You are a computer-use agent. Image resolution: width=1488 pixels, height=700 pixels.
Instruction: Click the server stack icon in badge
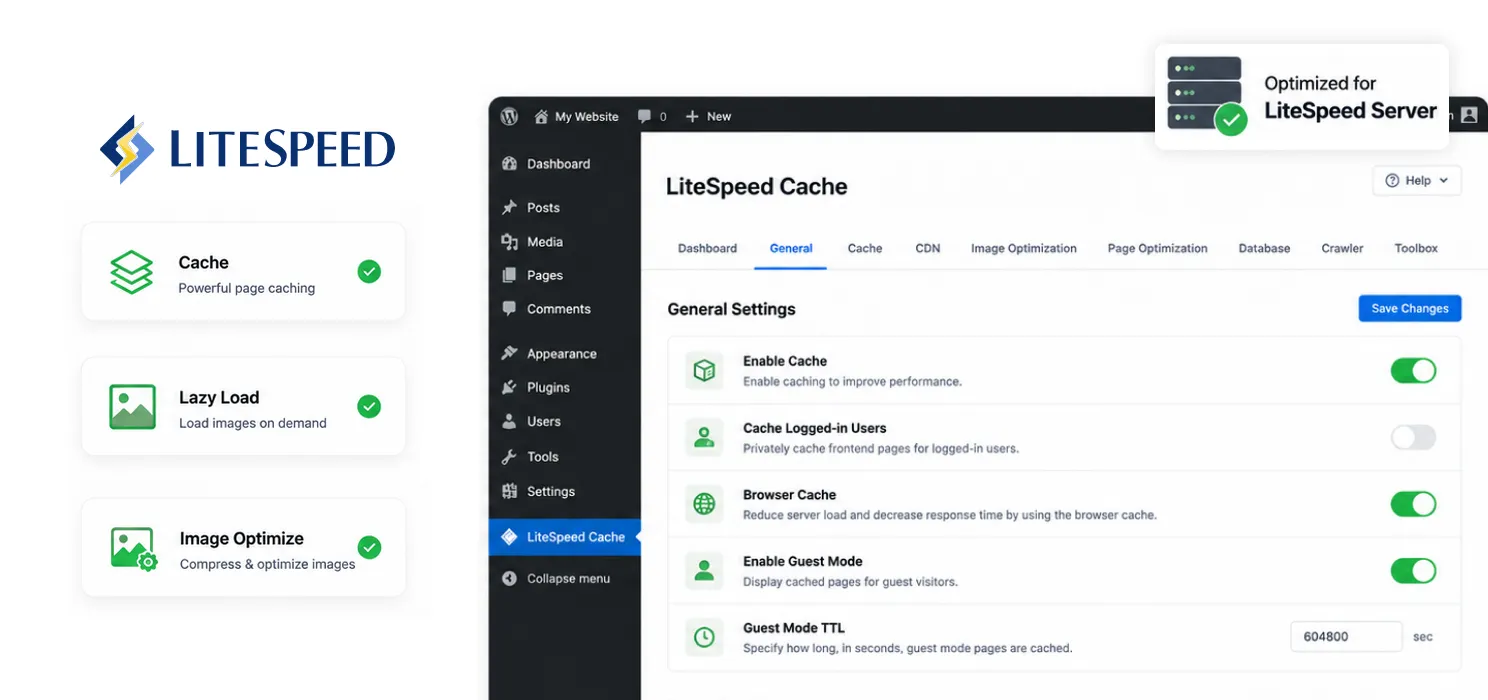coord(1205,93)
